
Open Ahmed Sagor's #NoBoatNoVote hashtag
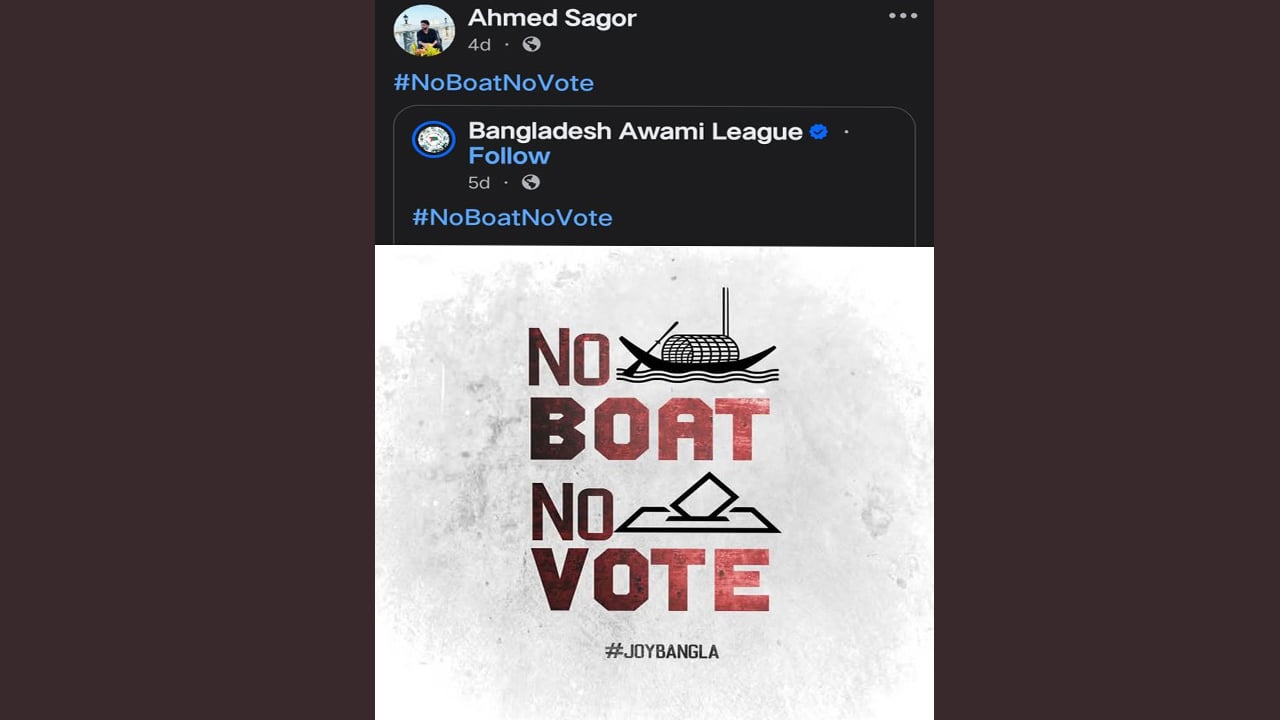point(494,83)
